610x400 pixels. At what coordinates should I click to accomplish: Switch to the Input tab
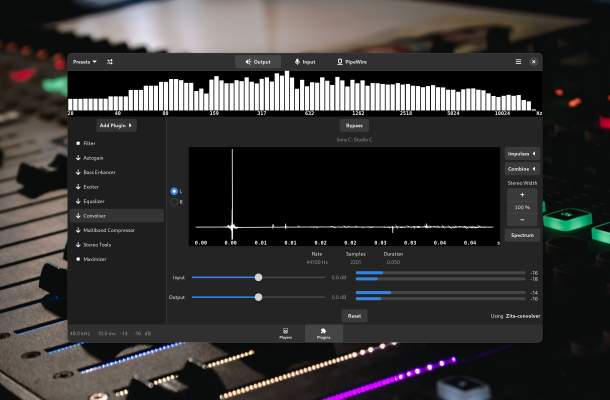305,62
